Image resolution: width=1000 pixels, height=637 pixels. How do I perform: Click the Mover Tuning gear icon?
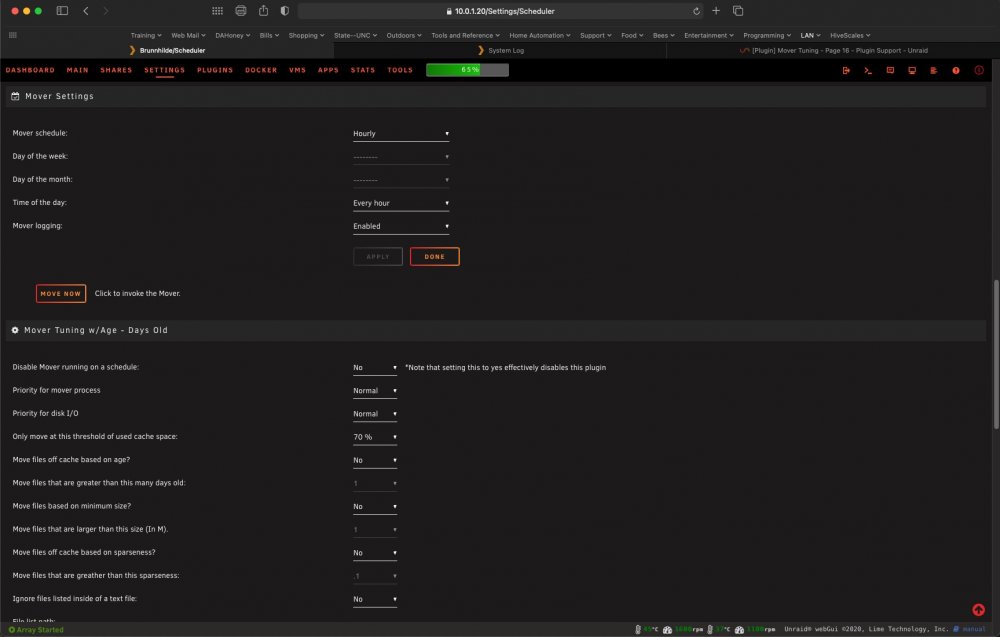15,330
